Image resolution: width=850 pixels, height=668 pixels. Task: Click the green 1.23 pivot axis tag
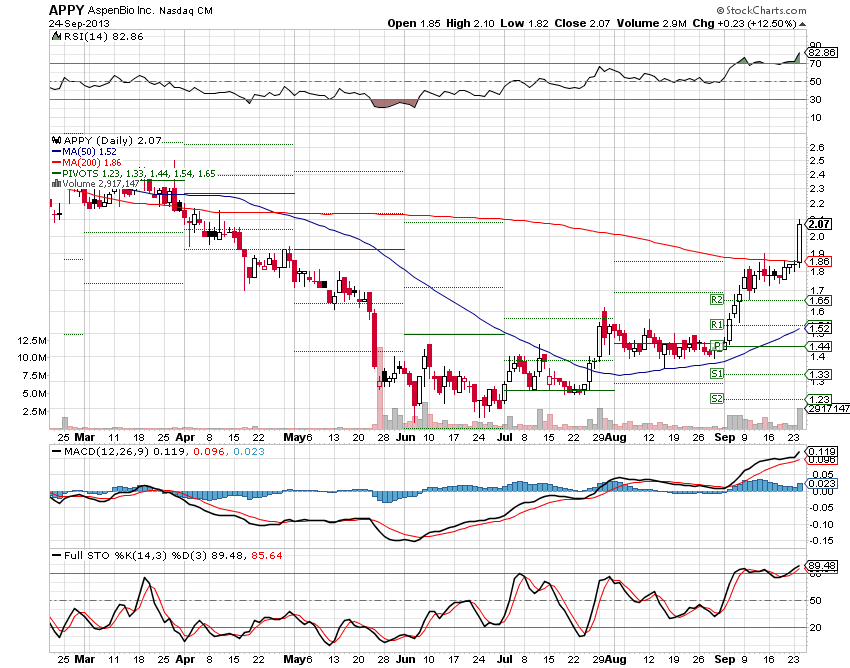[819, 399]
